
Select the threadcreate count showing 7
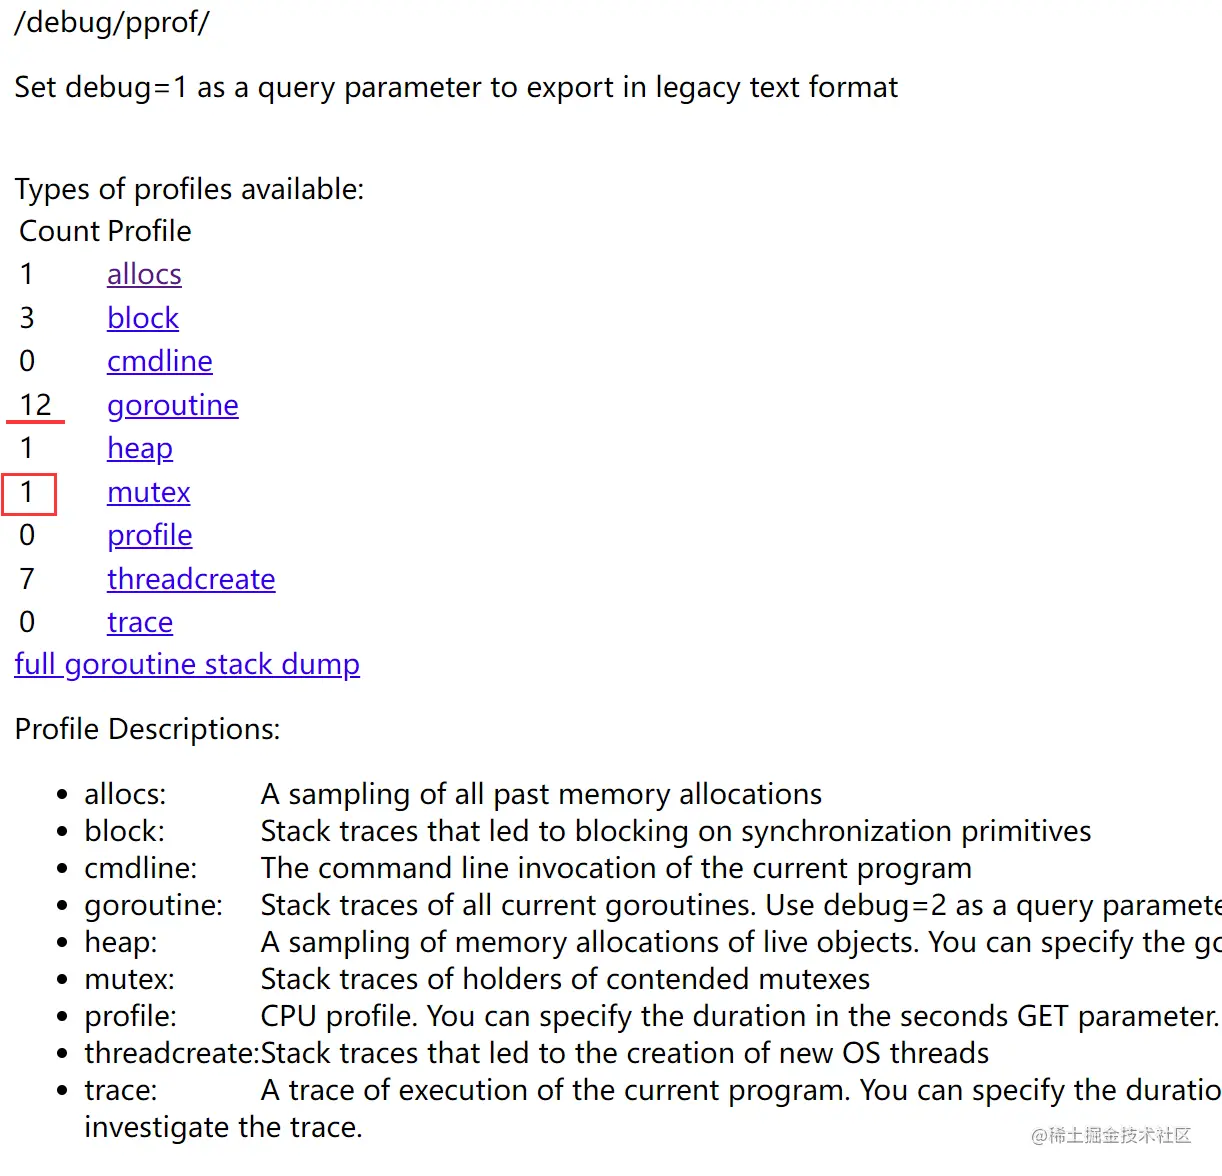pyautogui.click(x=26, y=579)
